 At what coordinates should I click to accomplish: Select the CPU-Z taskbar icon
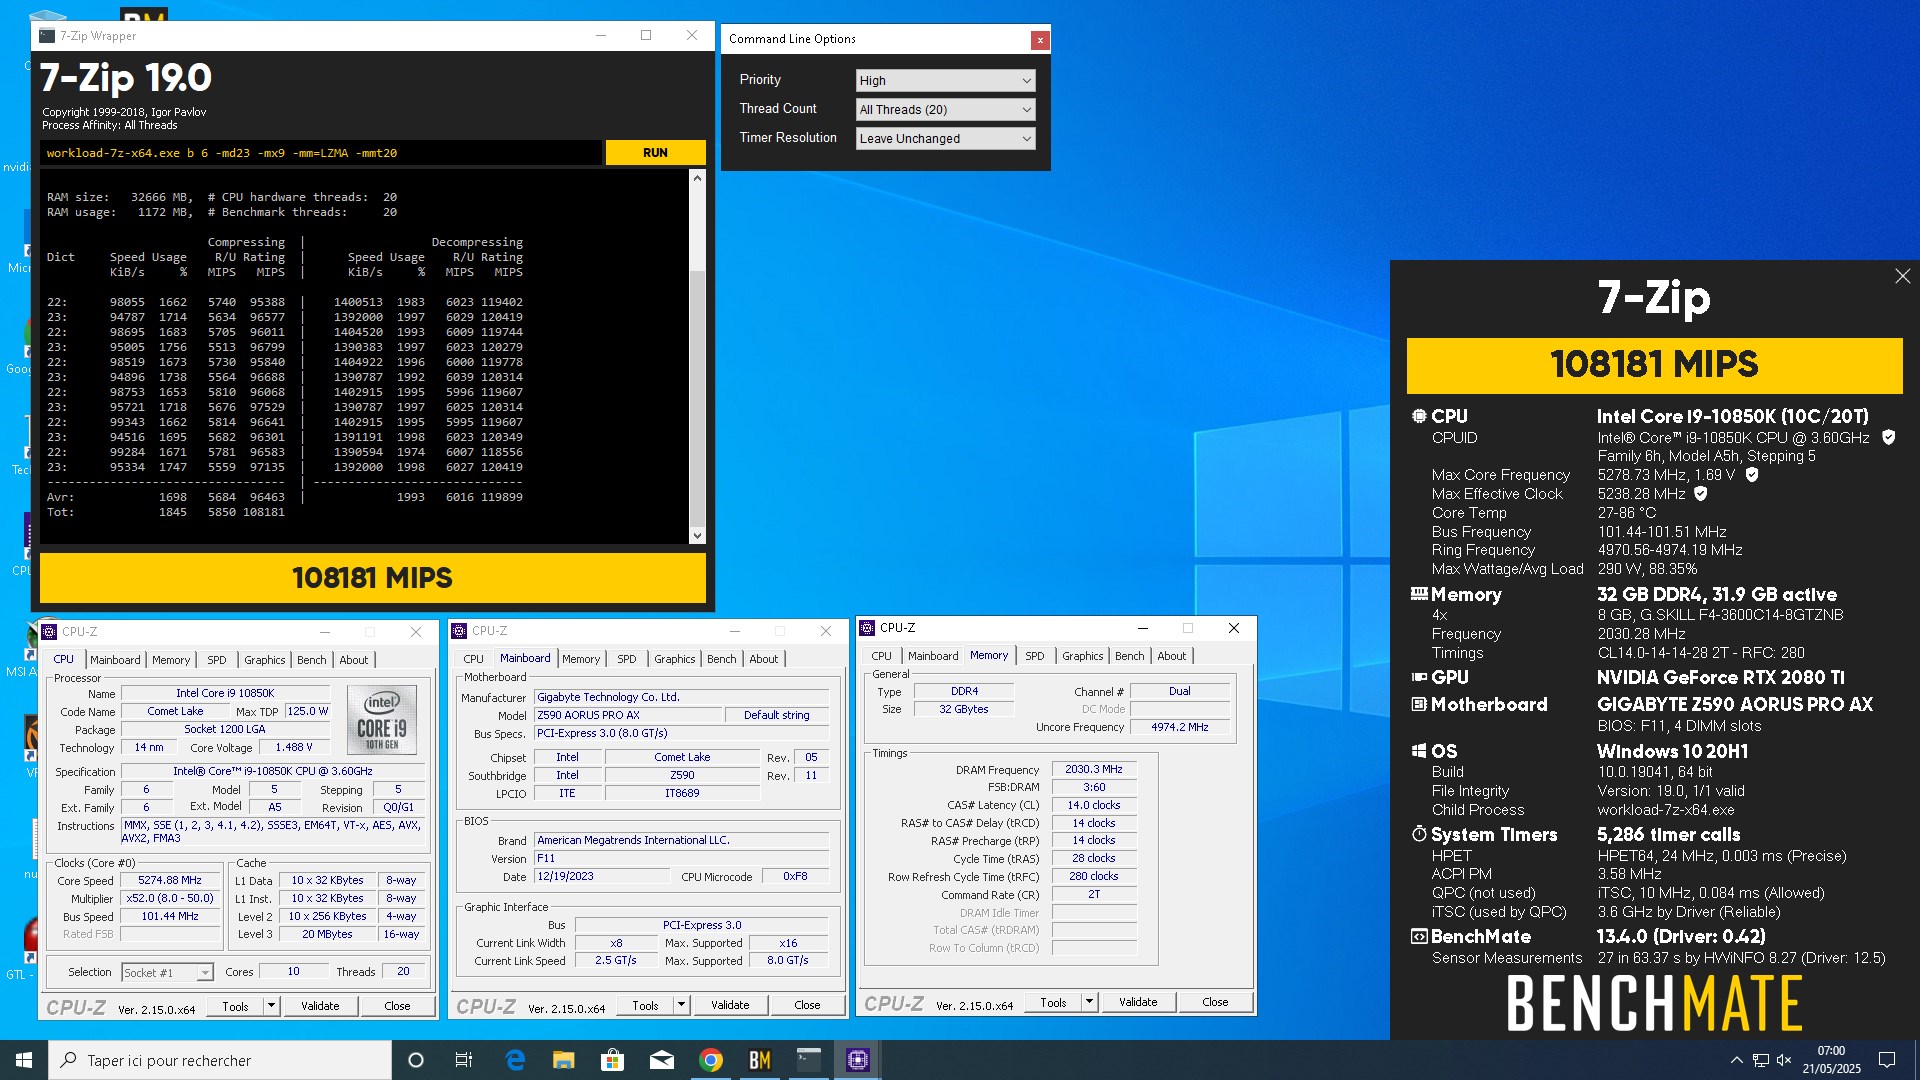858,1060
